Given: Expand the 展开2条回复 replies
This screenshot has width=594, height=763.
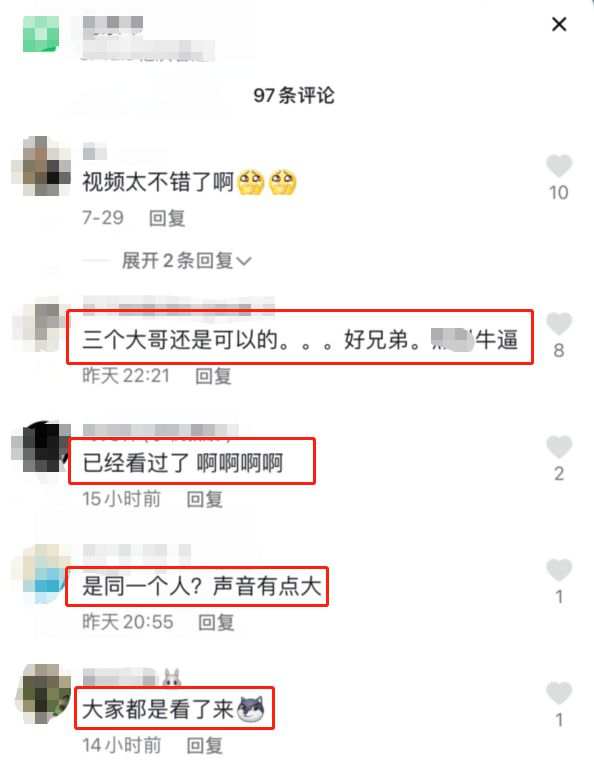Looking at the screenshot, I should (186, 261).
